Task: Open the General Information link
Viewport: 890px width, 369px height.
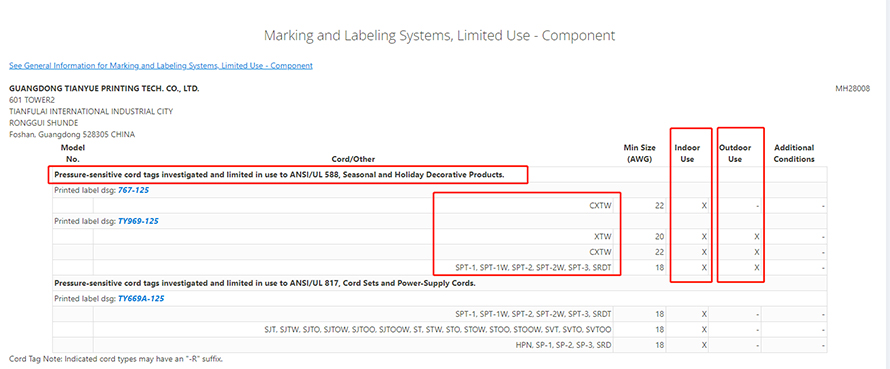Action: [x=161, y=66]
